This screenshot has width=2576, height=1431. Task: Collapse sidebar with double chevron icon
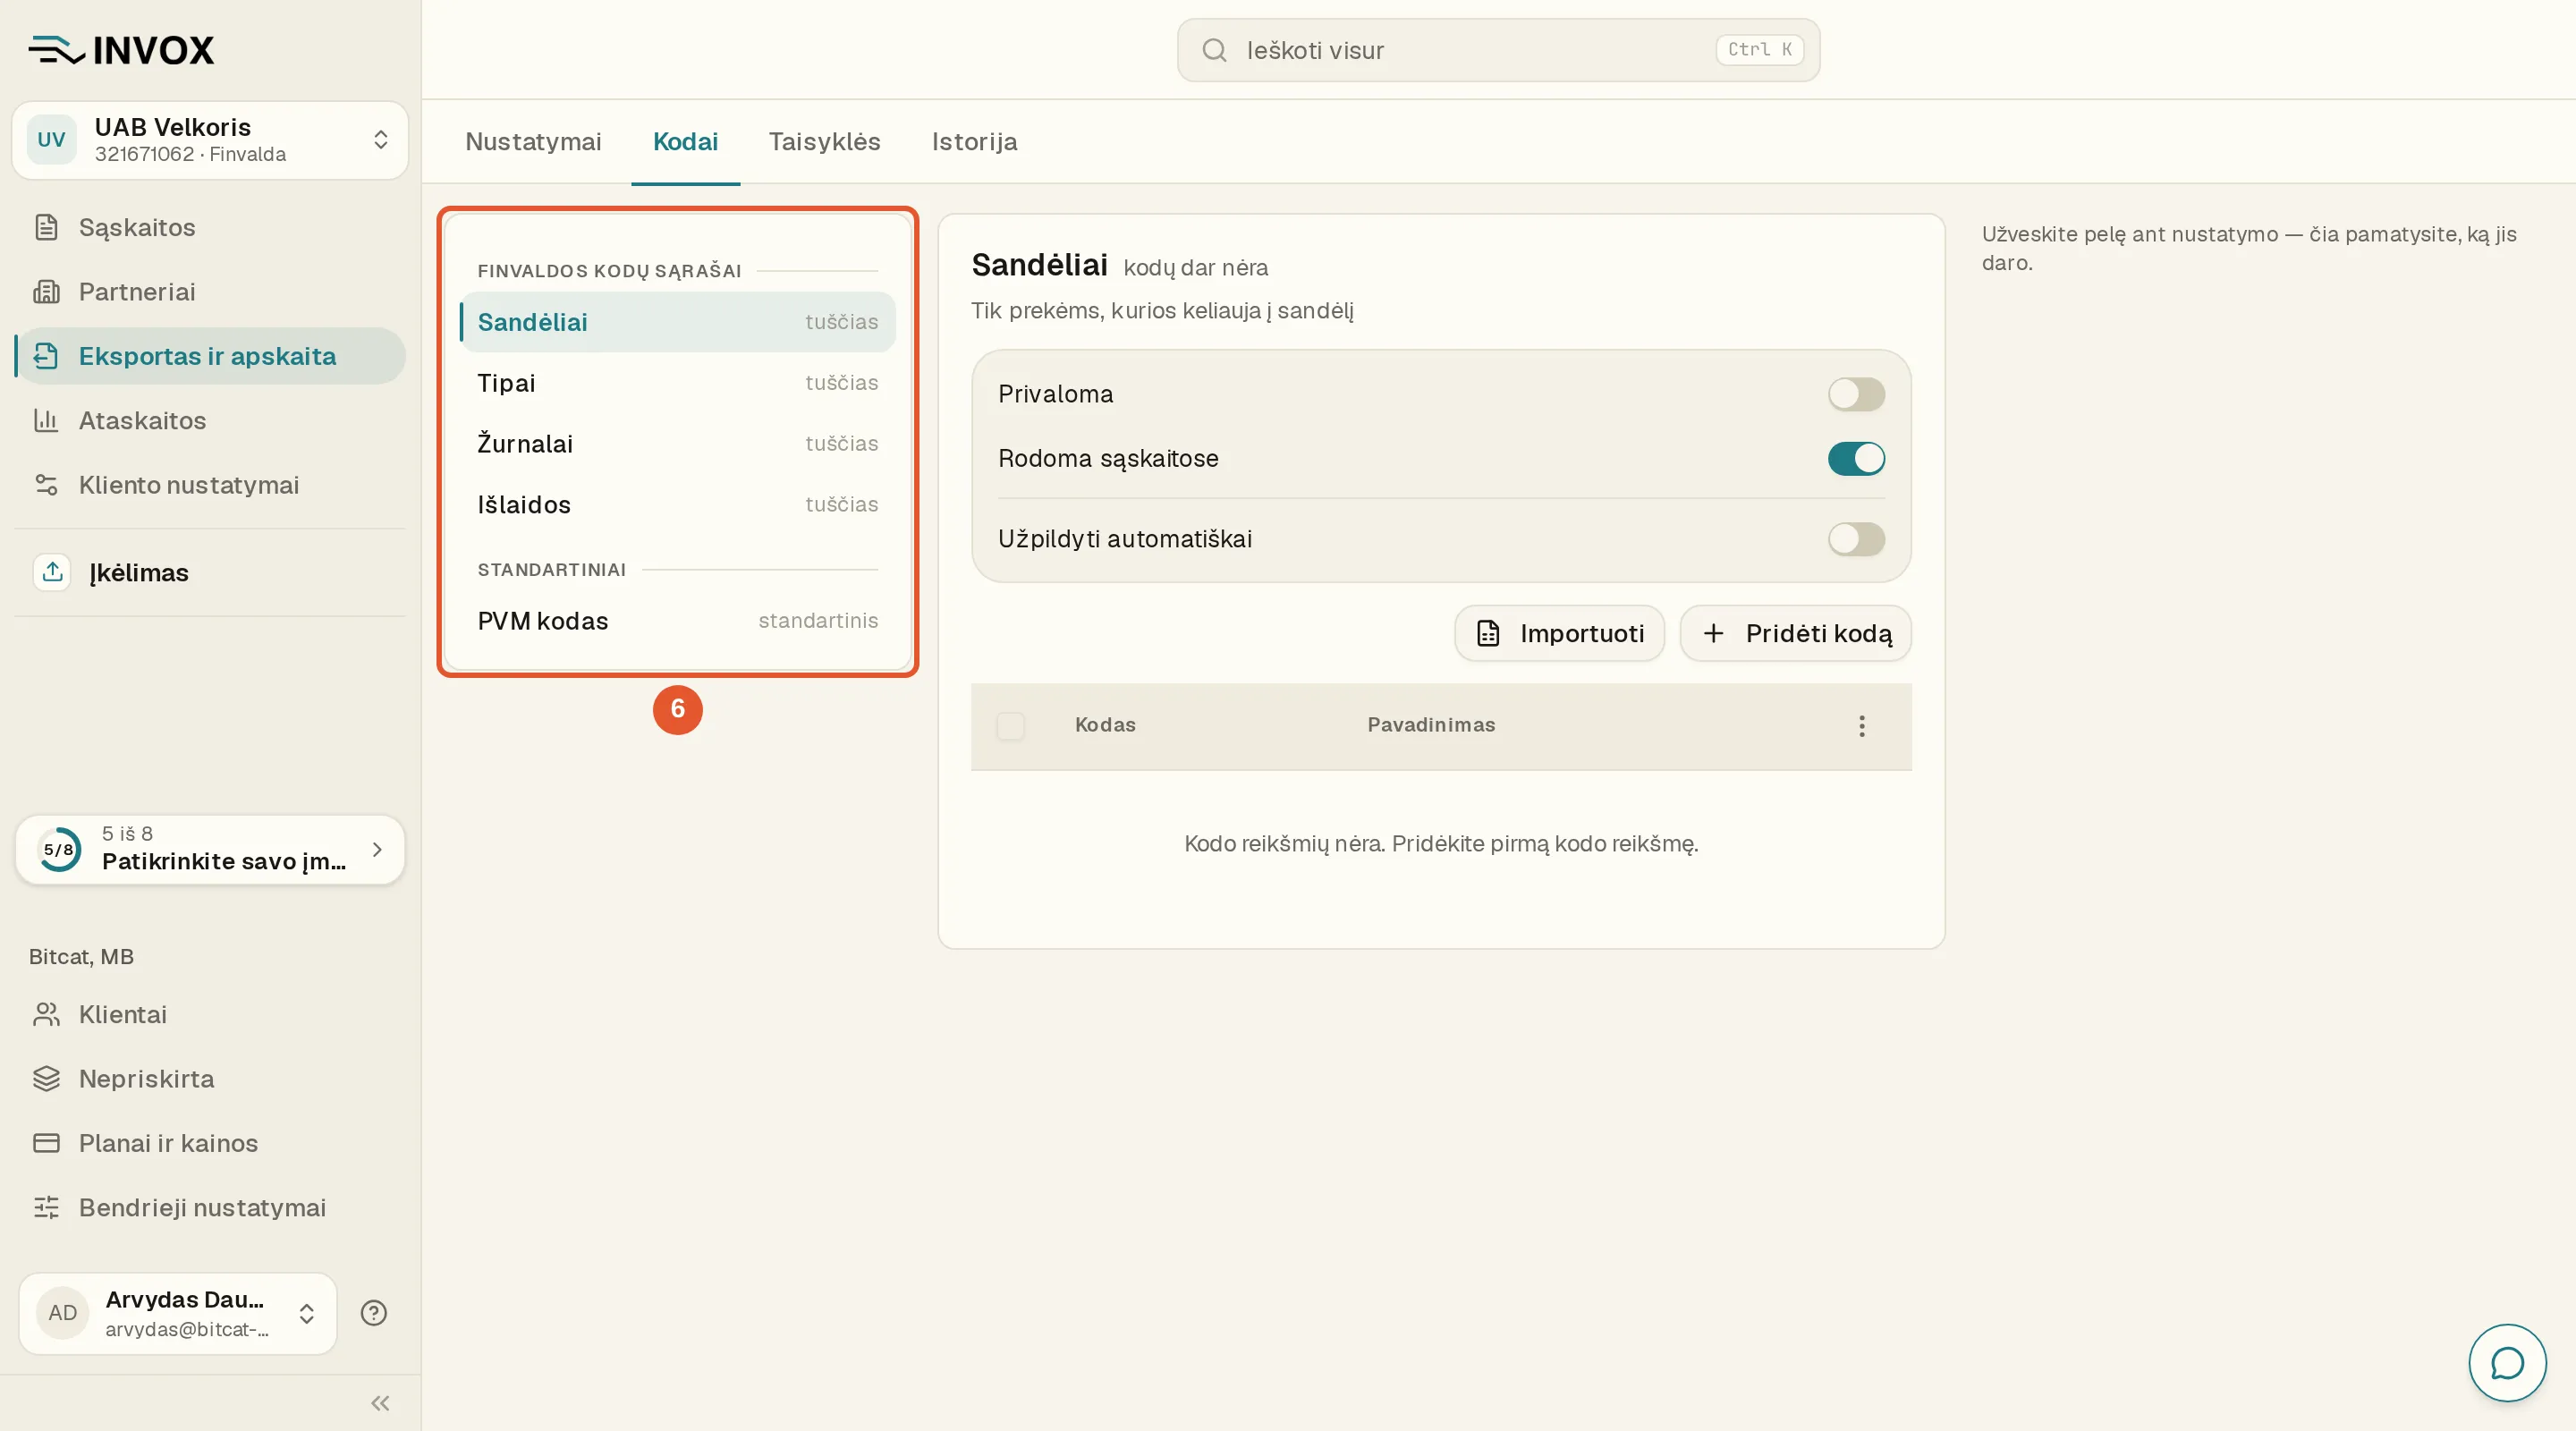tap(380, 1403)
